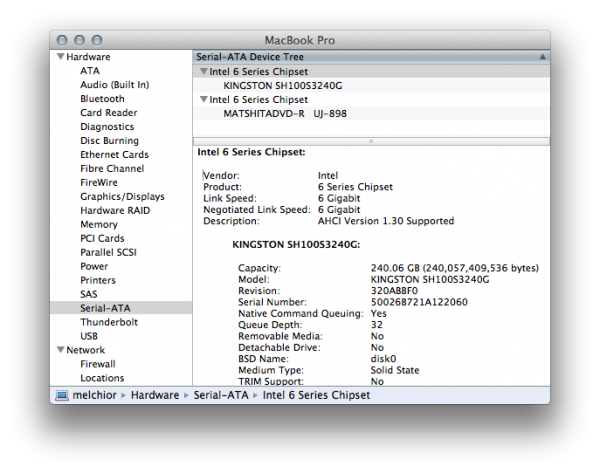Click the sort arrow in Serial-ATA Device Tree header
Image resolution: width=600 pixels, height=473 pixels.
[542, 57]
